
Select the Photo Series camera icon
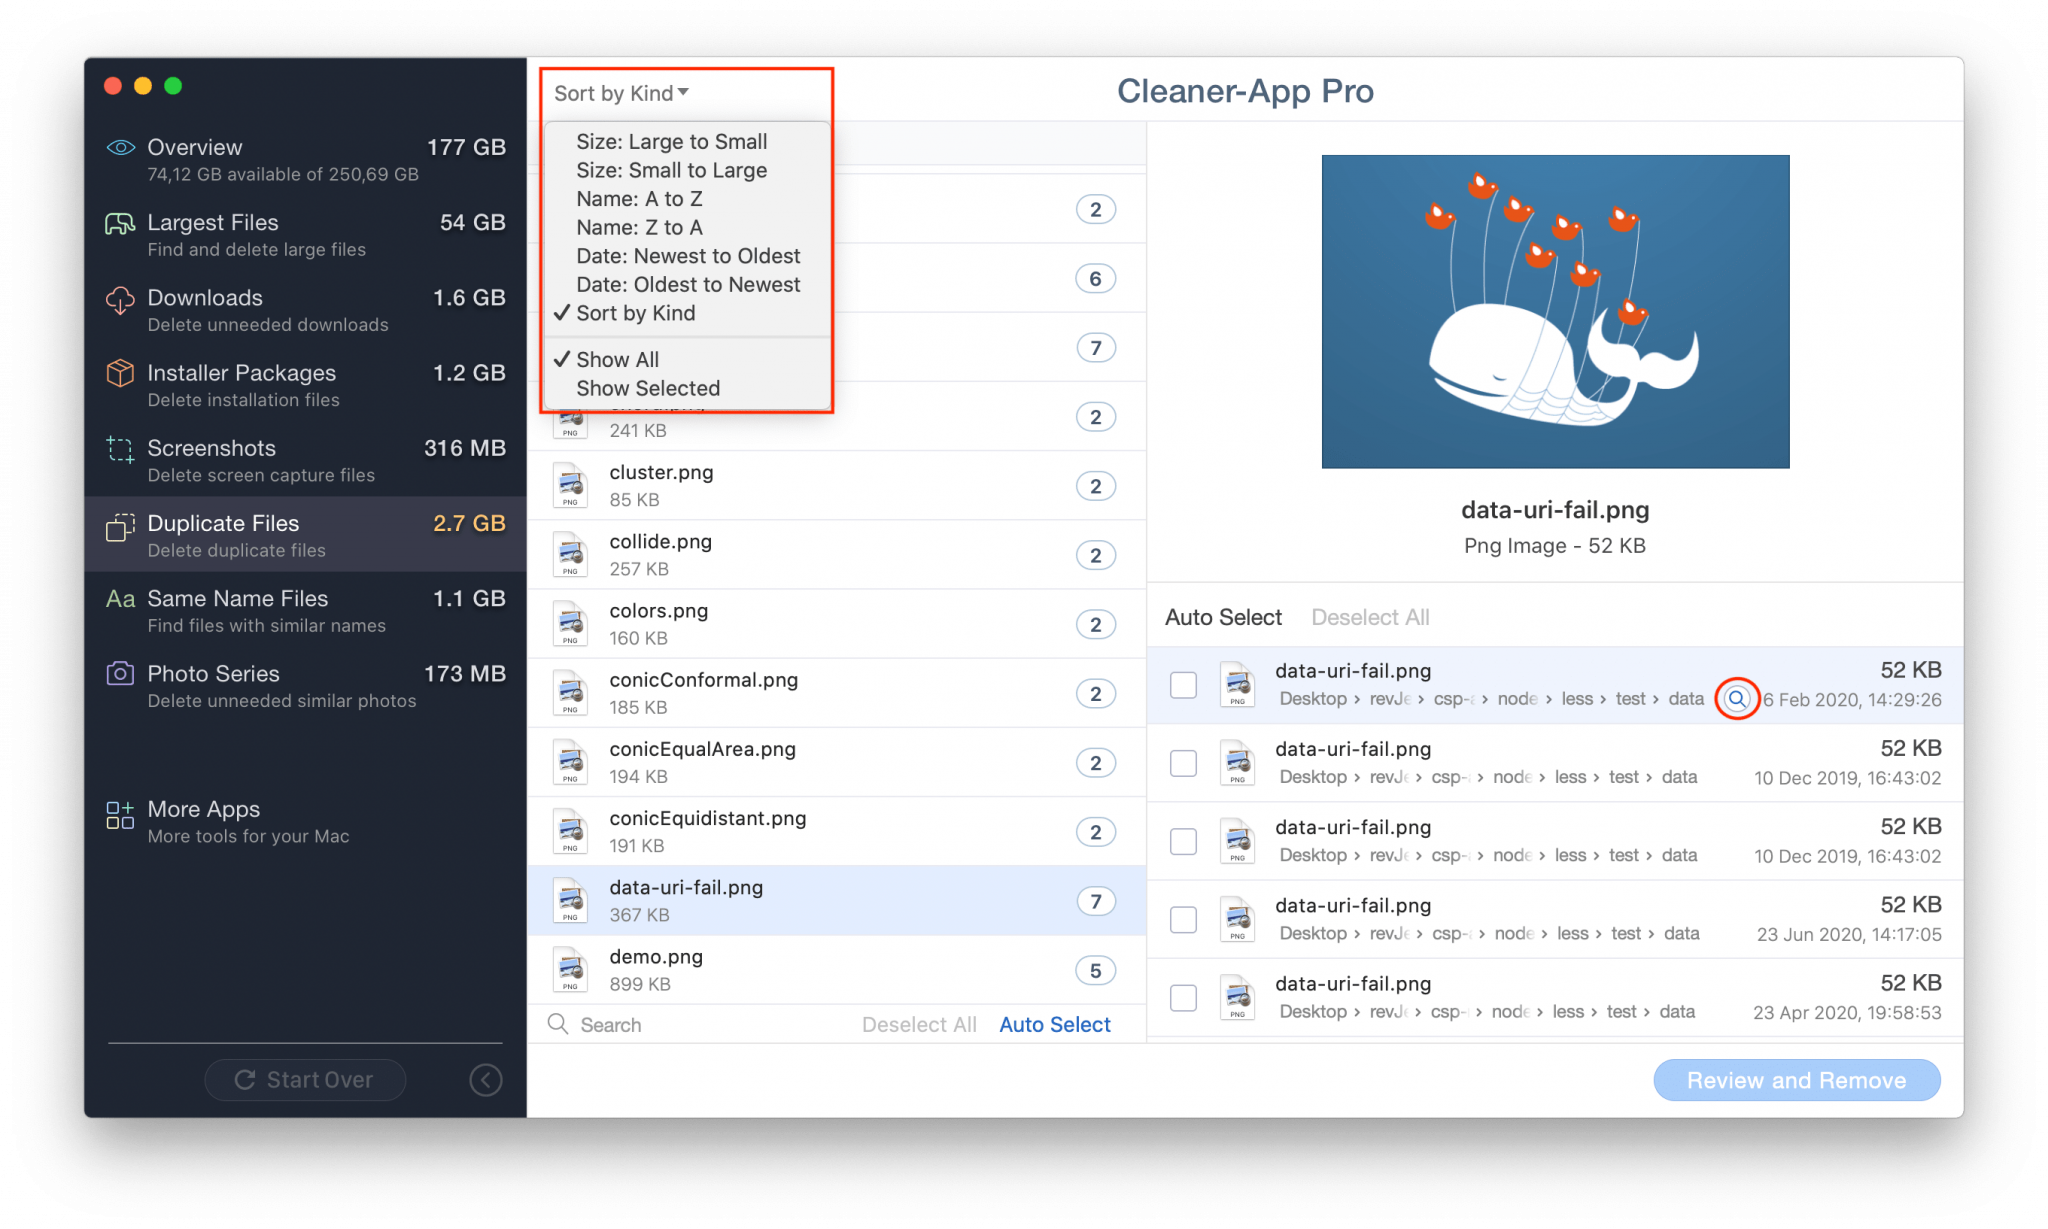click(119, 673)
